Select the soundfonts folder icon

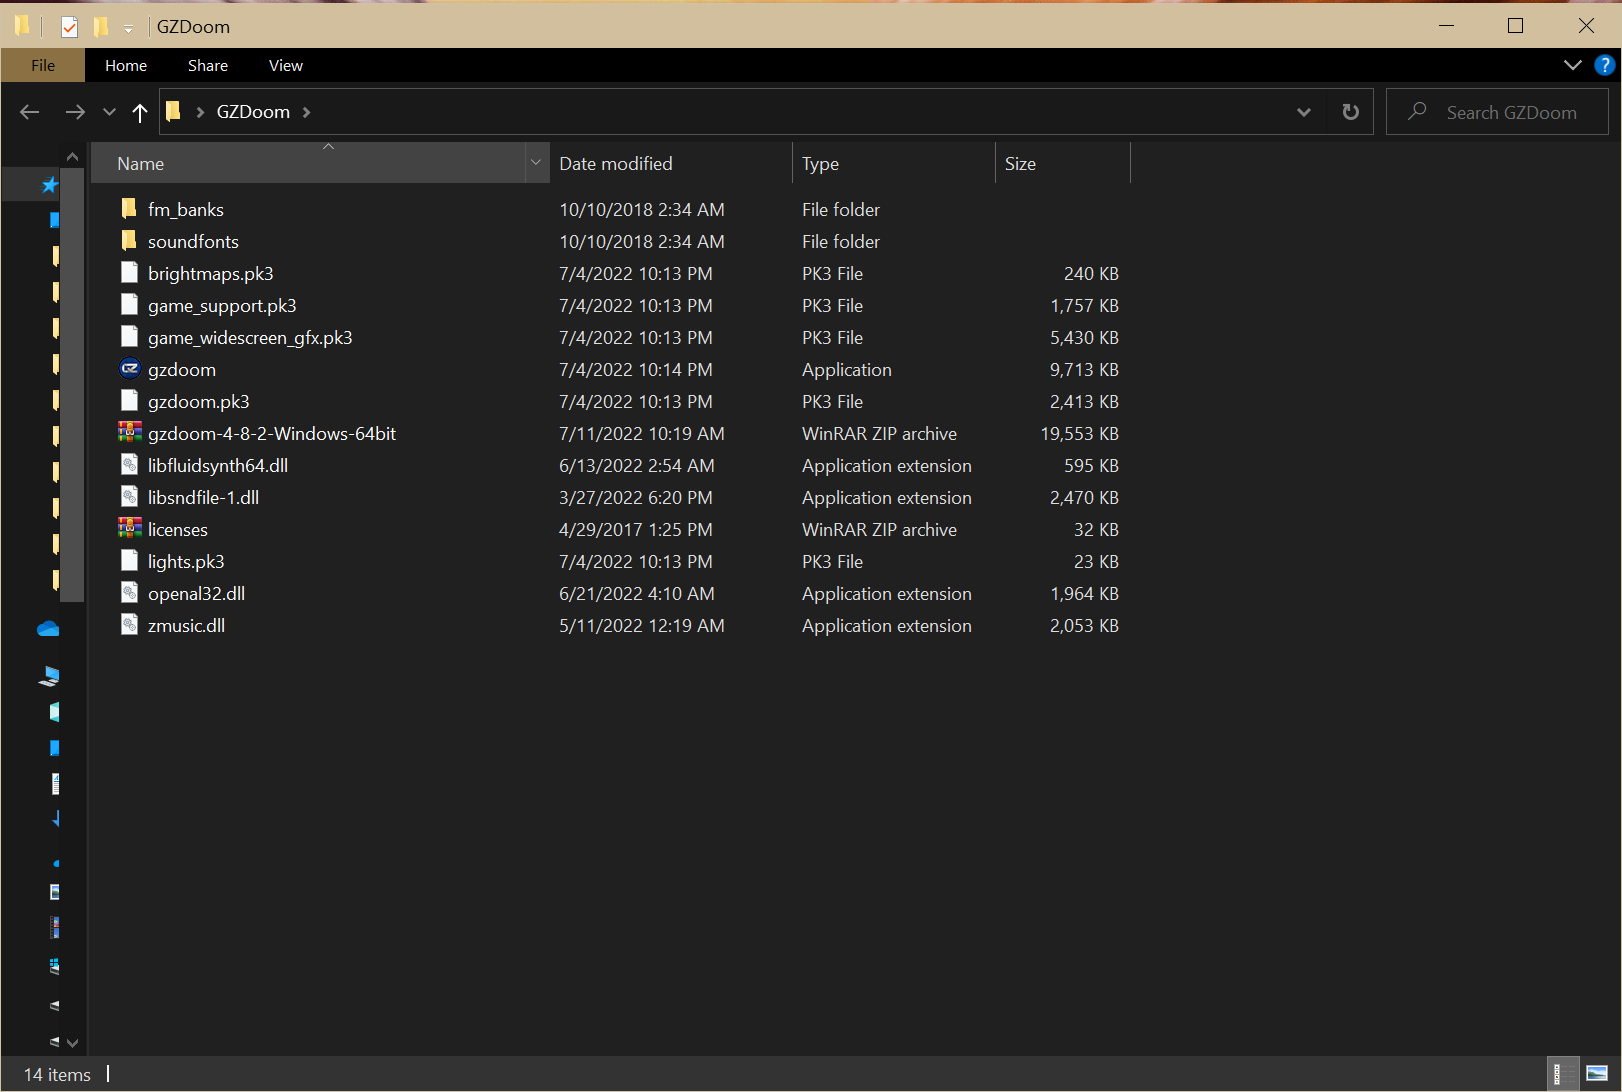129,240
